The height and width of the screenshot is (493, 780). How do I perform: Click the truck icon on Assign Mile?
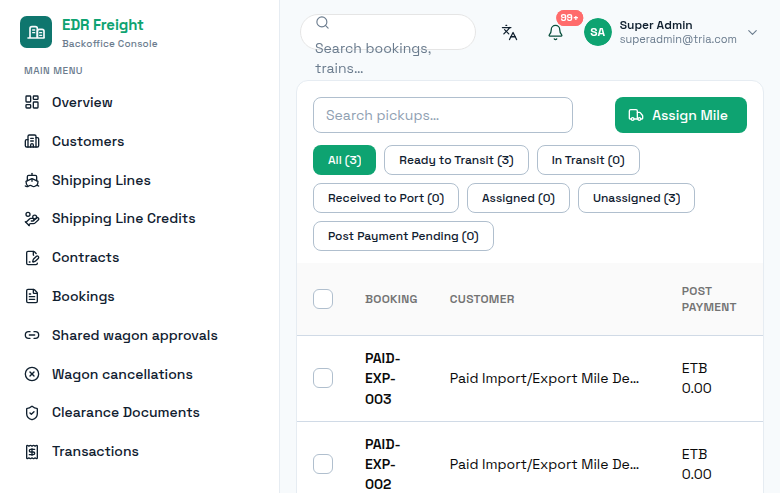(x=636, y=115)
